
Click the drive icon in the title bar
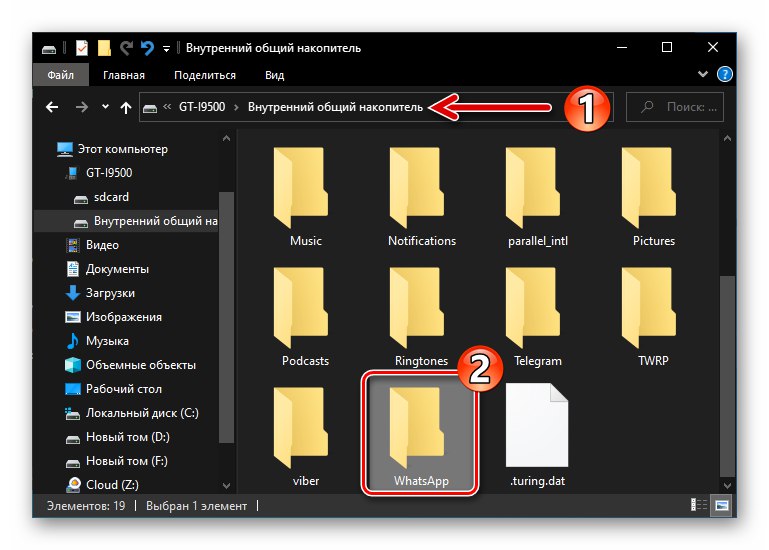[49, 49]
